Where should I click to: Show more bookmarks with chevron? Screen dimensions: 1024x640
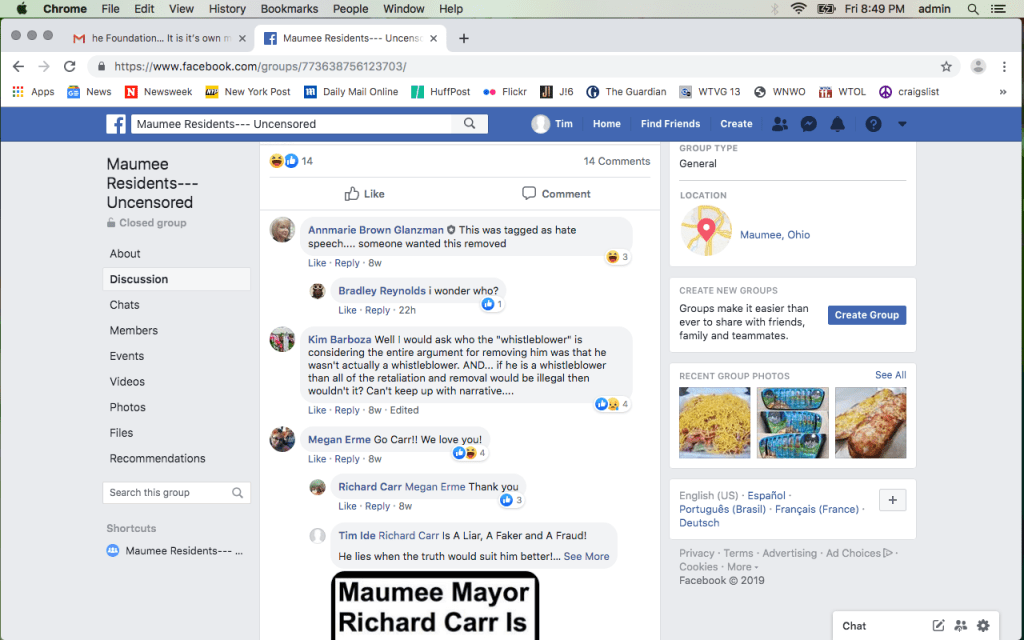click(1003, 92)
